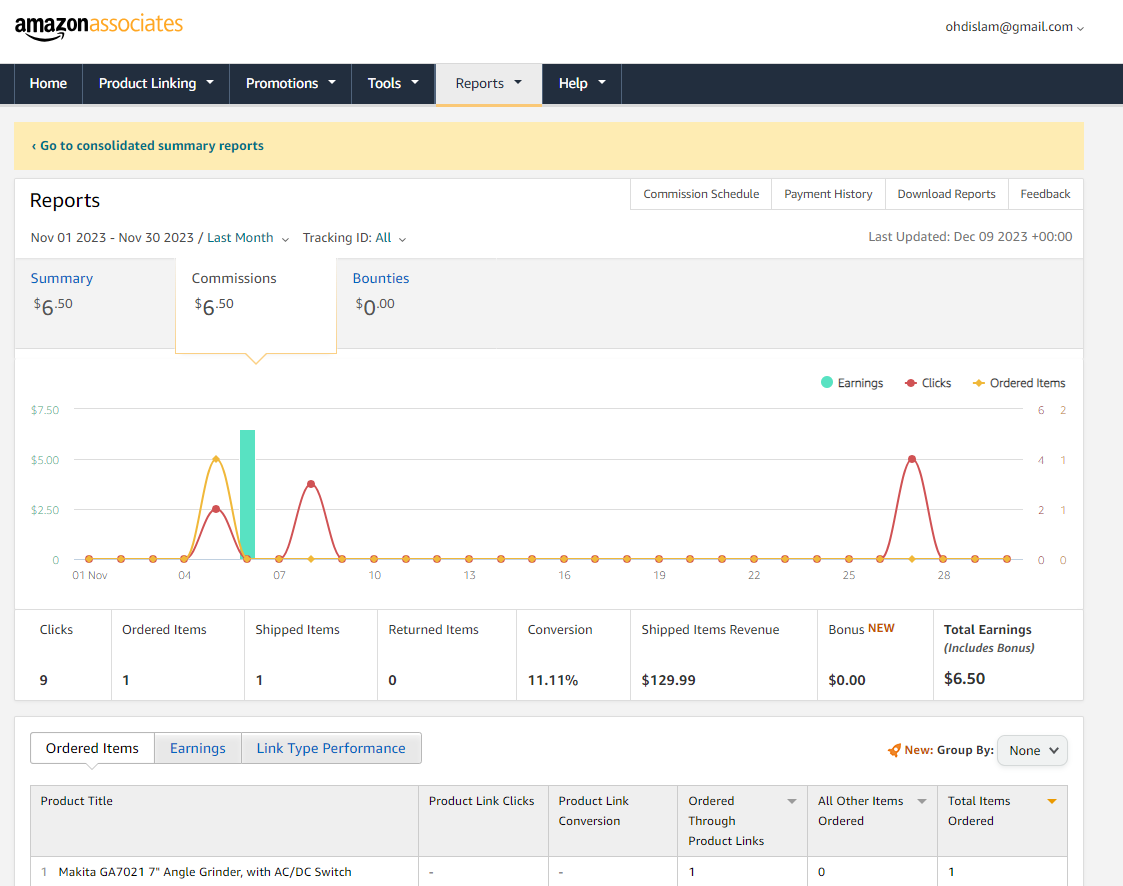Select the Commissions tab

tap(256, 304)
